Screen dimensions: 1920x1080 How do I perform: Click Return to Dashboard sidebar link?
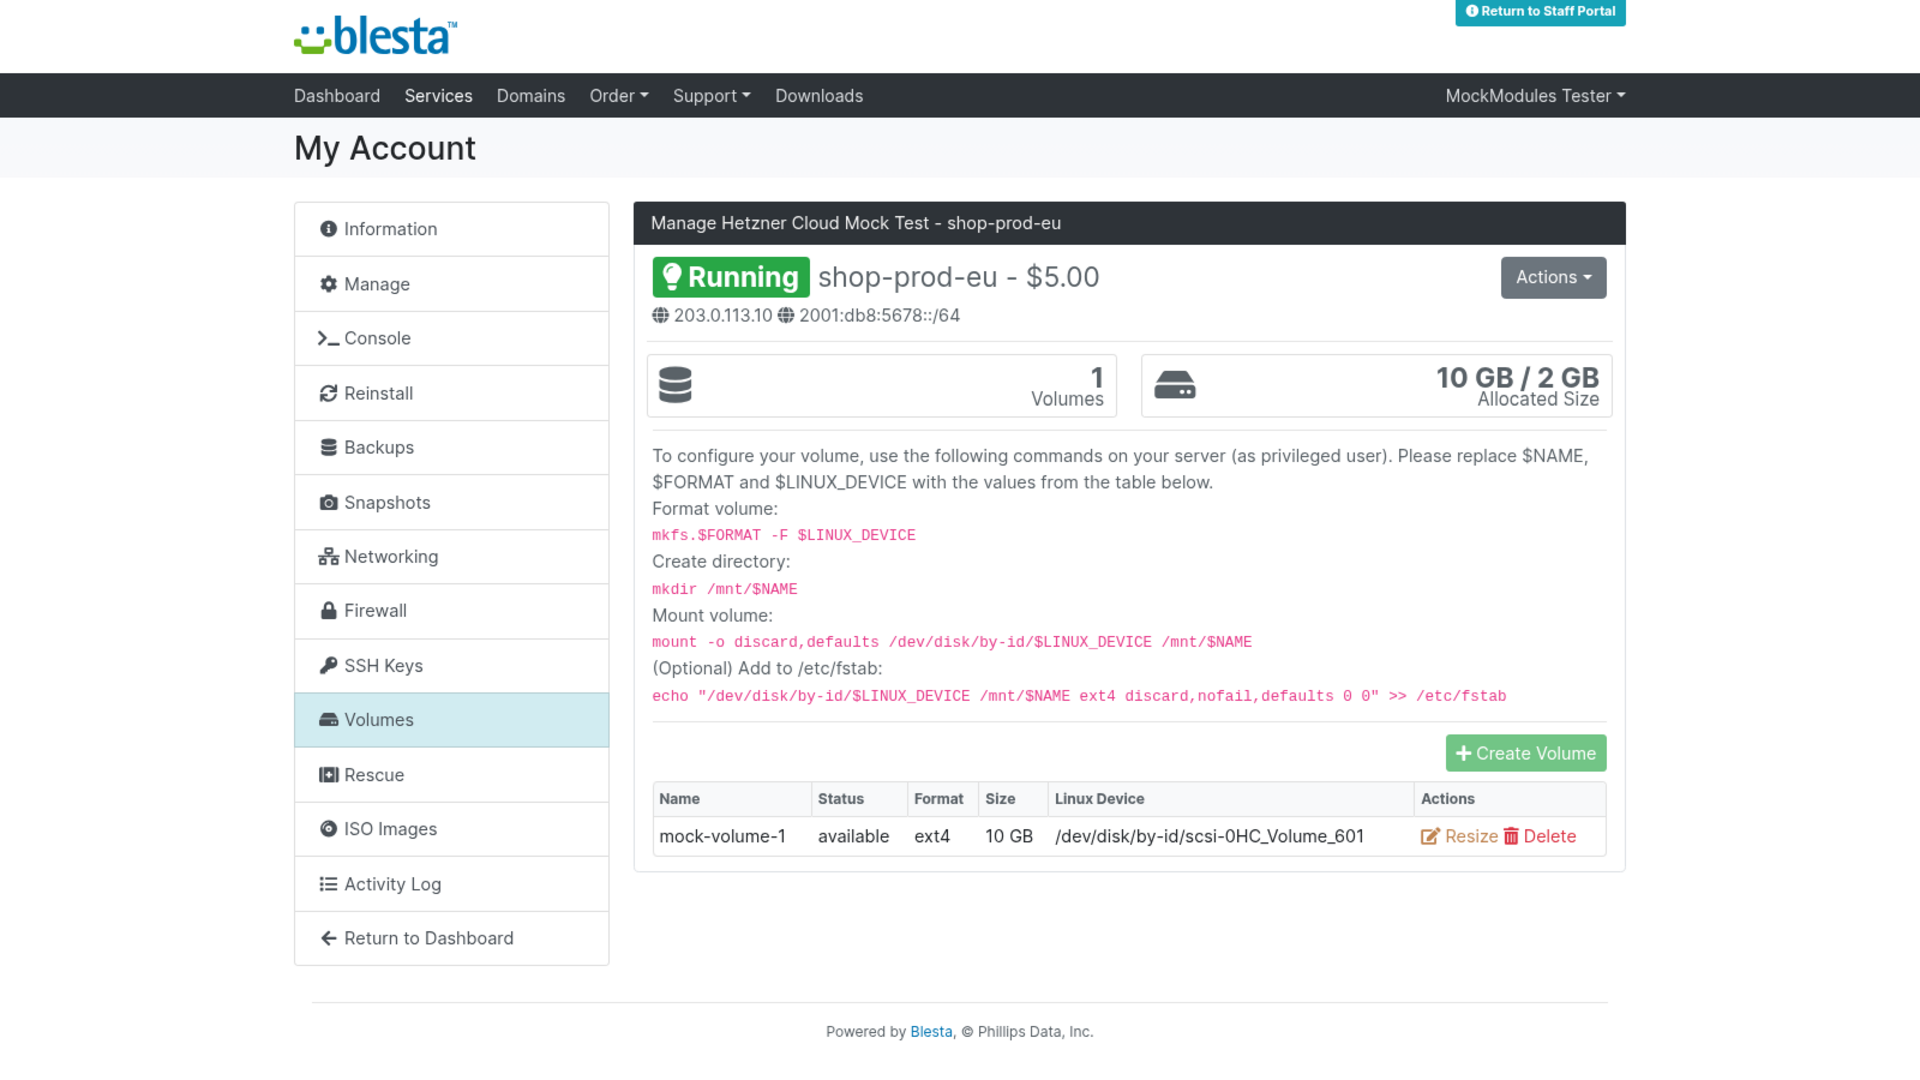(x=452, y=938)
